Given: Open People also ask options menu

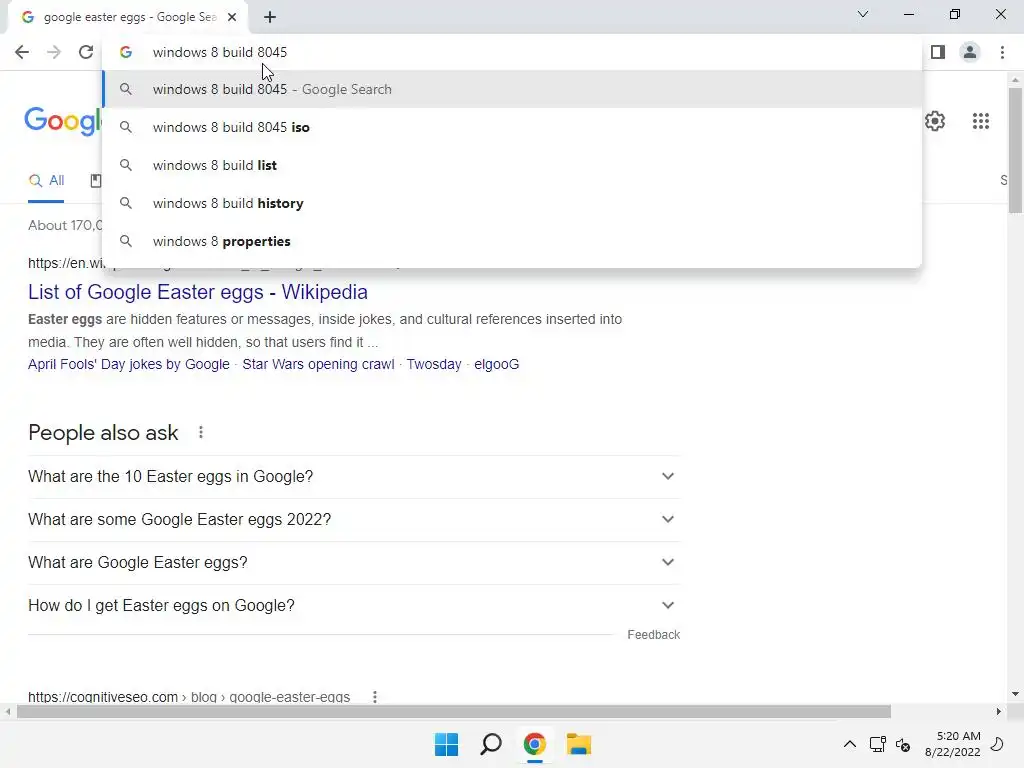Looking at the screenshot, I should pyautogui.click(x=201, y=432).
